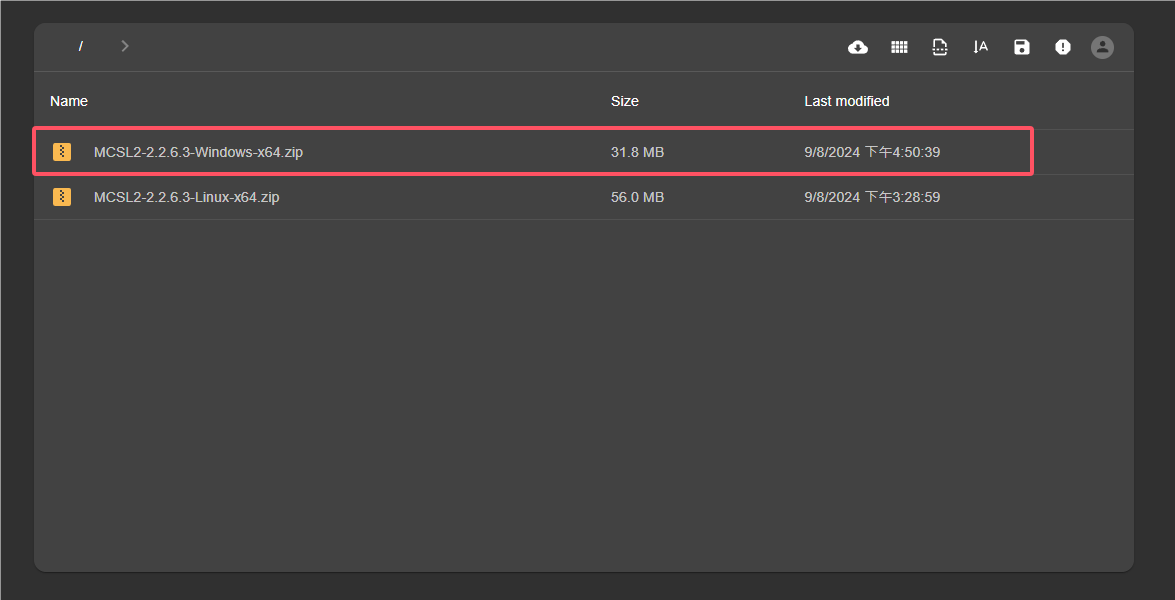
Task: Click the zip icon beside the Windows-x64 file
Action: (x=61, y=152)
